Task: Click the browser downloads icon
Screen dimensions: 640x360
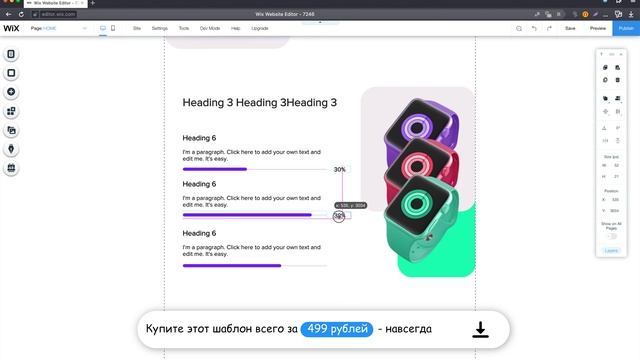Action: (x=631, y=14)
